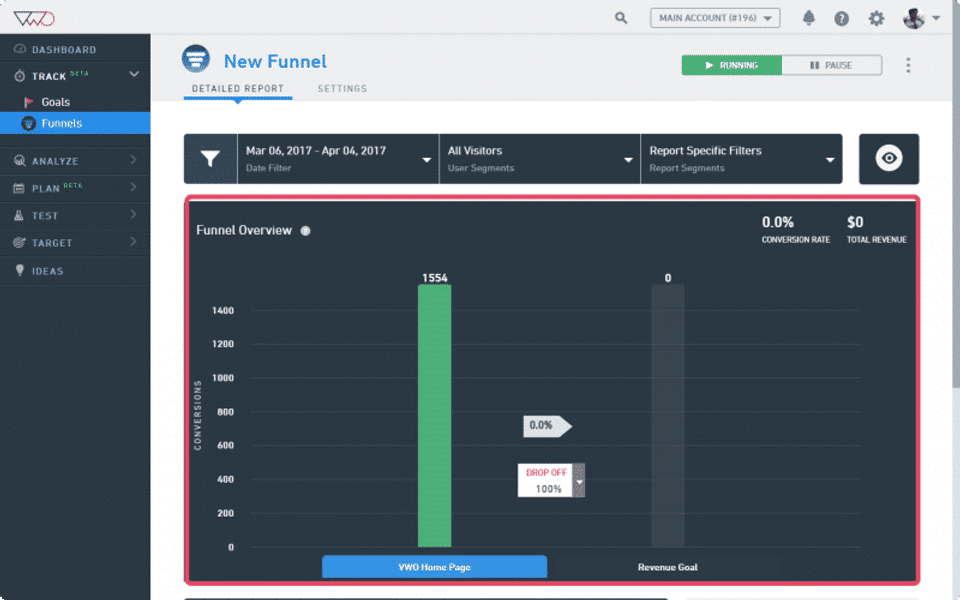This screenshot has height=600, width=960.
Task: Click the Funnels sidebar icon
Action: tap(28, 123)
